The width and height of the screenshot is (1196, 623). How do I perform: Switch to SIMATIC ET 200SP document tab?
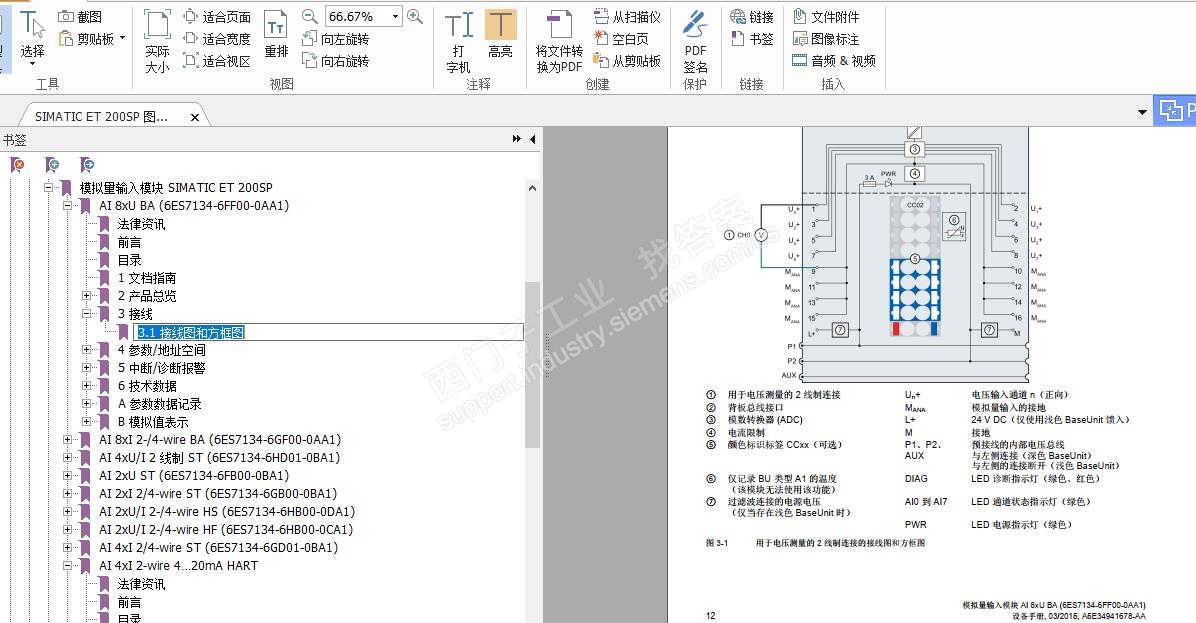tap(101, 117)
